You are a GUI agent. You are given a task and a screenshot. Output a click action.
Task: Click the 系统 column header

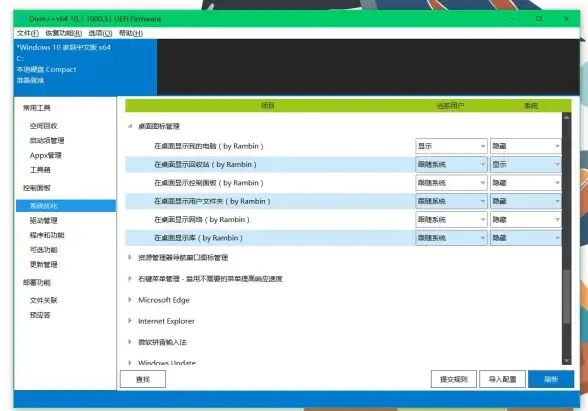pos(531,106)
